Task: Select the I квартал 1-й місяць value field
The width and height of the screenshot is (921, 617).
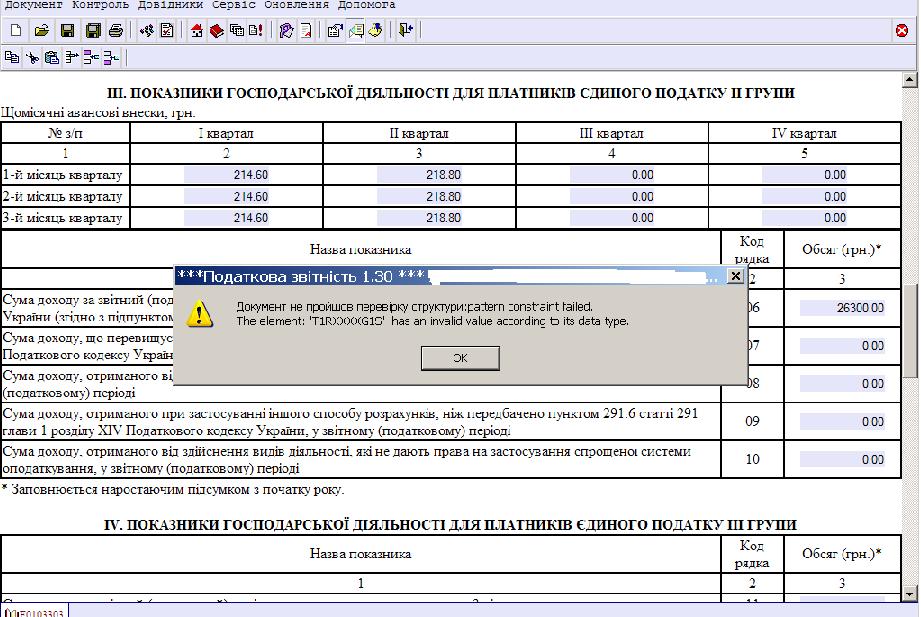Action: click(x=226, y=175)
